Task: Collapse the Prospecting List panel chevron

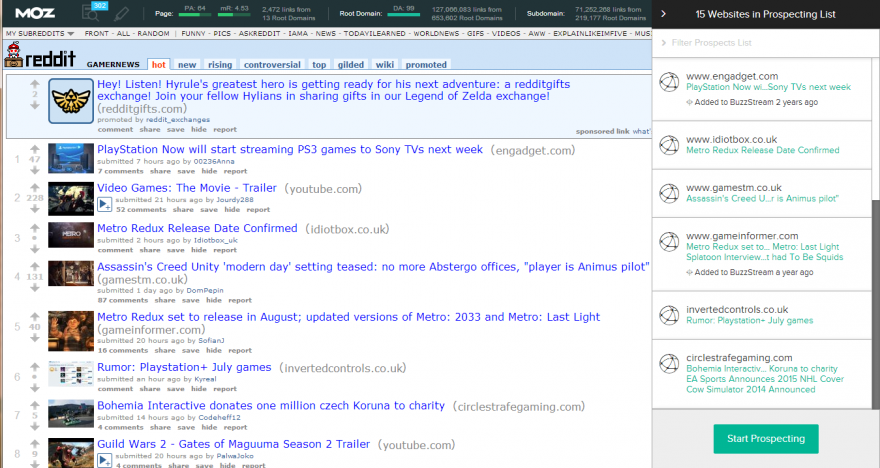Action: [663, 13]
